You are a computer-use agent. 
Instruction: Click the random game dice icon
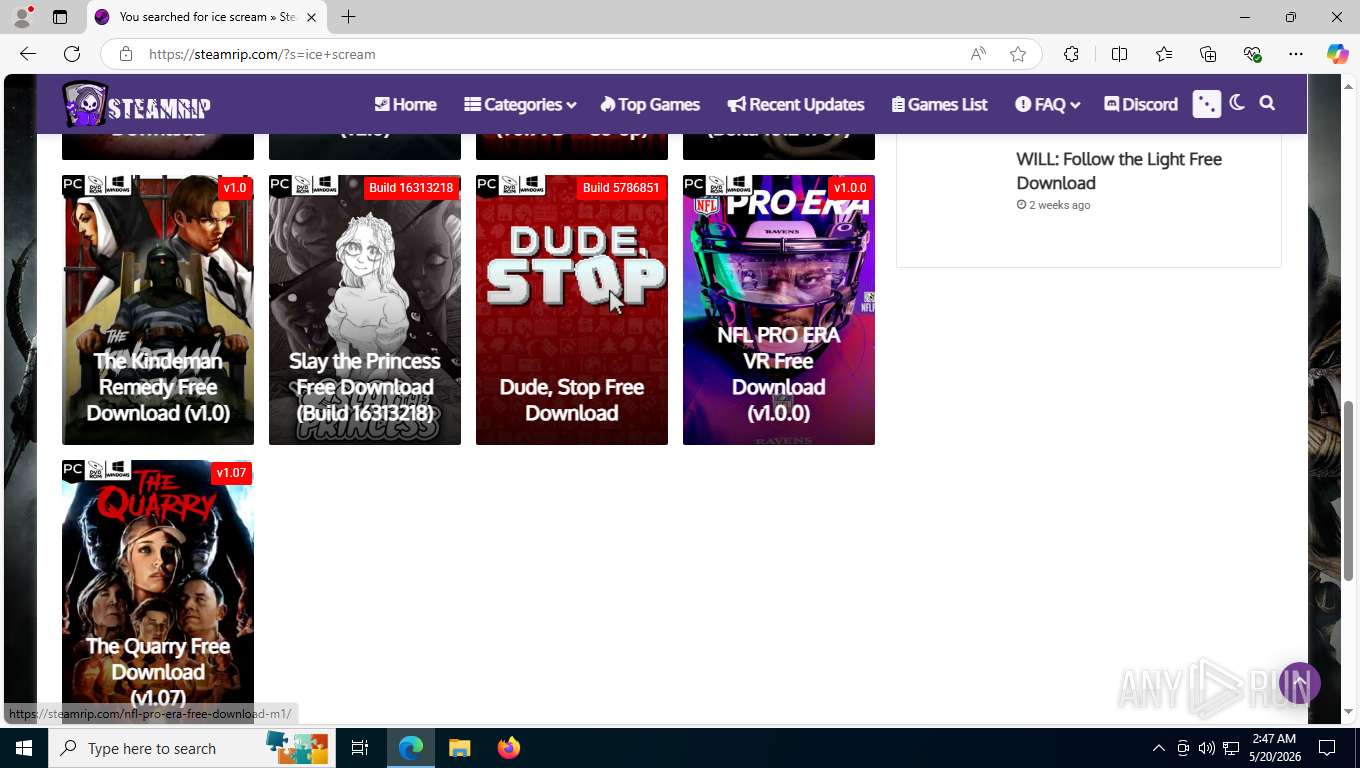[1207, 104]
